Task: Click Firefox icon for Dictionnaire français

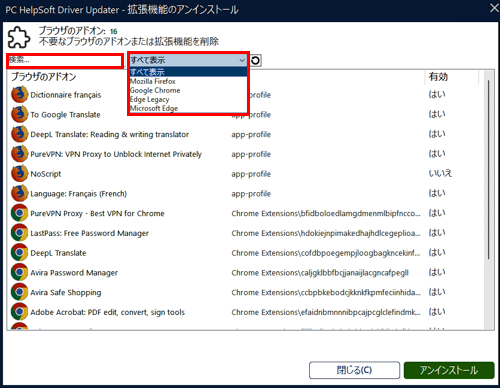Action: pyautogui.click(x=20, y=95)
